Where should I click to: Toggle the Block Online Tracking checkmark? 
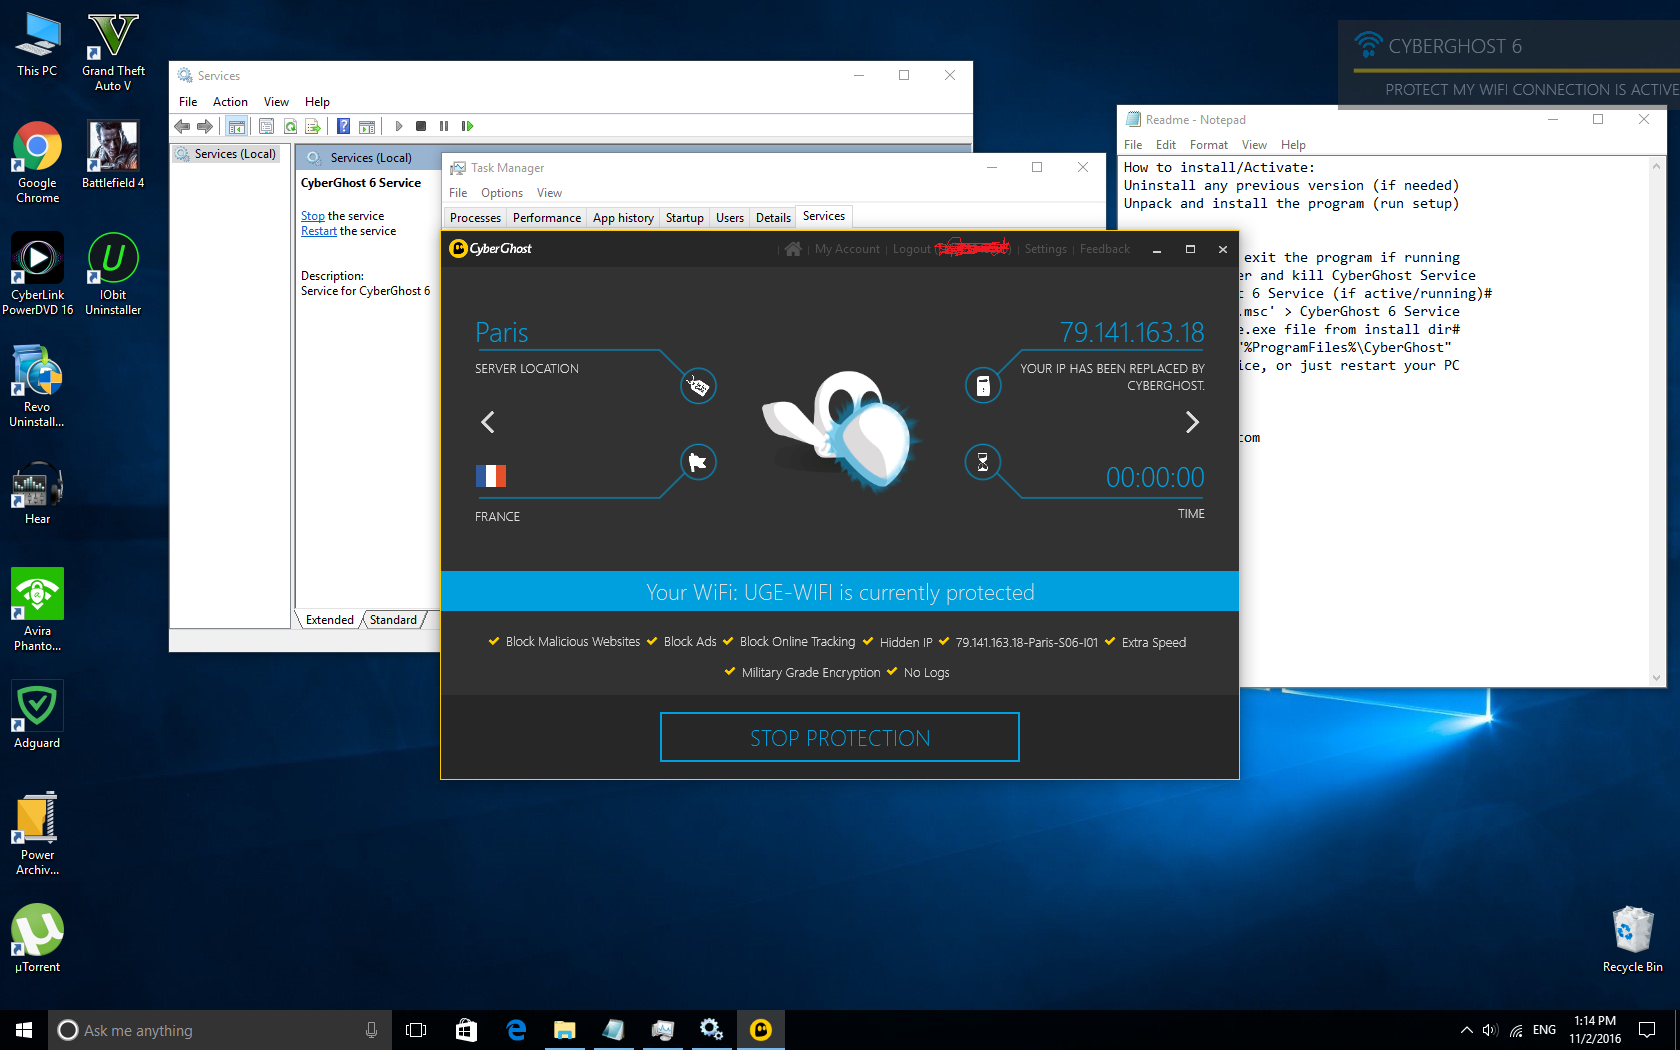pyautogui.click(x=728, y=641)
